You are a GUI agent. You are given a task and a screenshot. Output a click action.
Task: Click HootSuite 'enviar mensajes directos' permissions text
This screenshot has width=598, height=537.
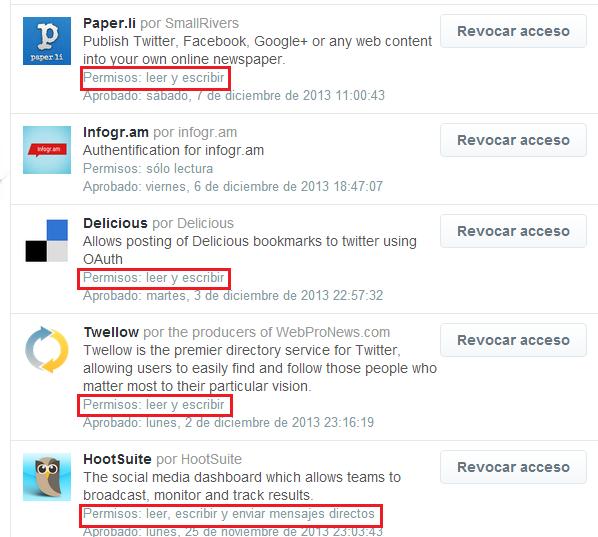coord(303,514)
